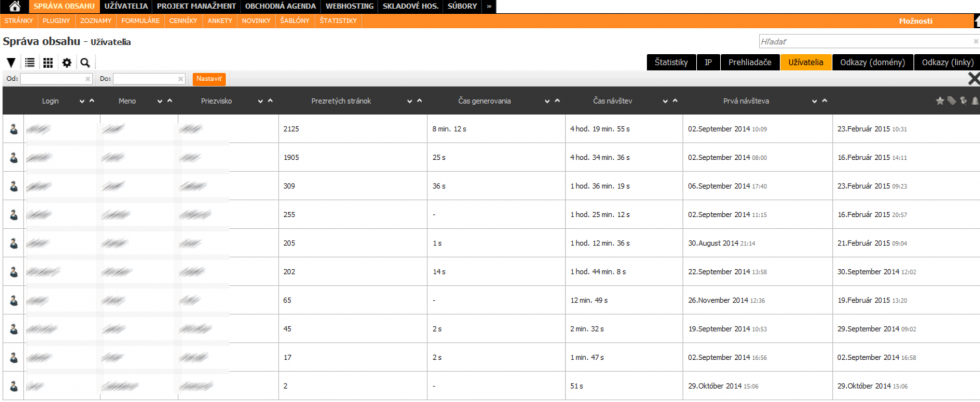
Task: Open the Možnosti options link
Action: (x=915, y=21)
